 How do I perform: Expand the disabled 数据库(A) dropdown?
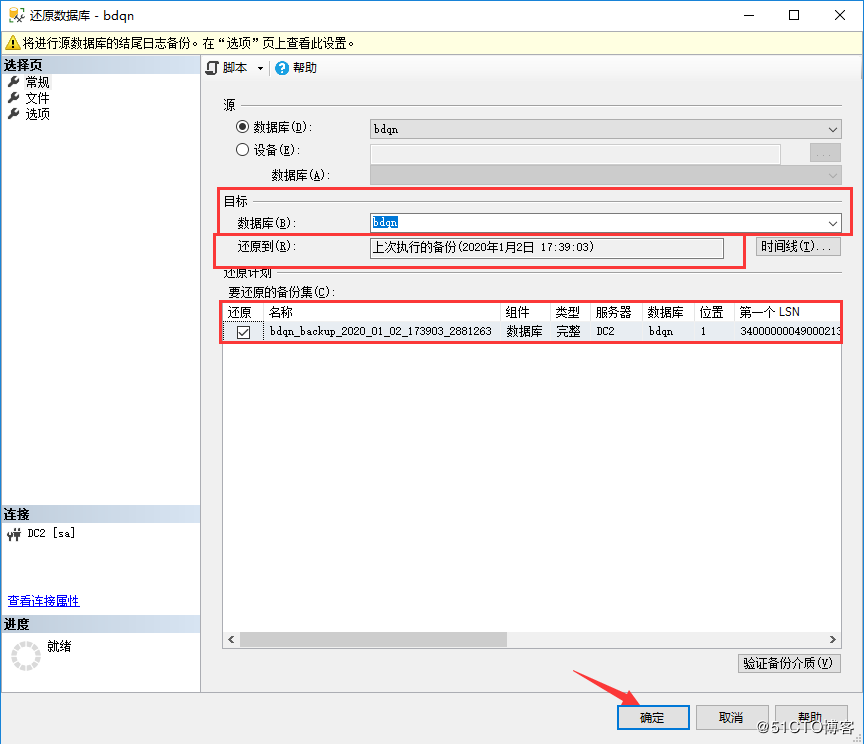tap(833, 176)
